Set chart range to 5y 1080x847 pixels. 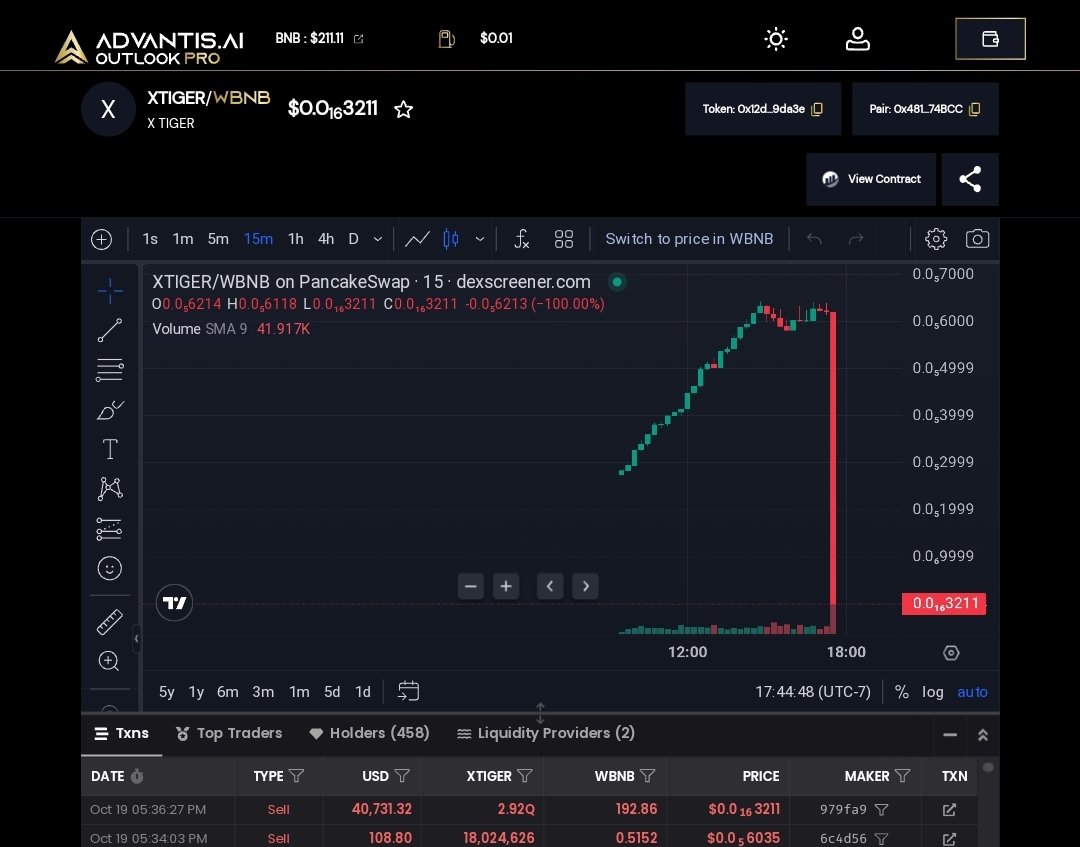tap(167, 692)
